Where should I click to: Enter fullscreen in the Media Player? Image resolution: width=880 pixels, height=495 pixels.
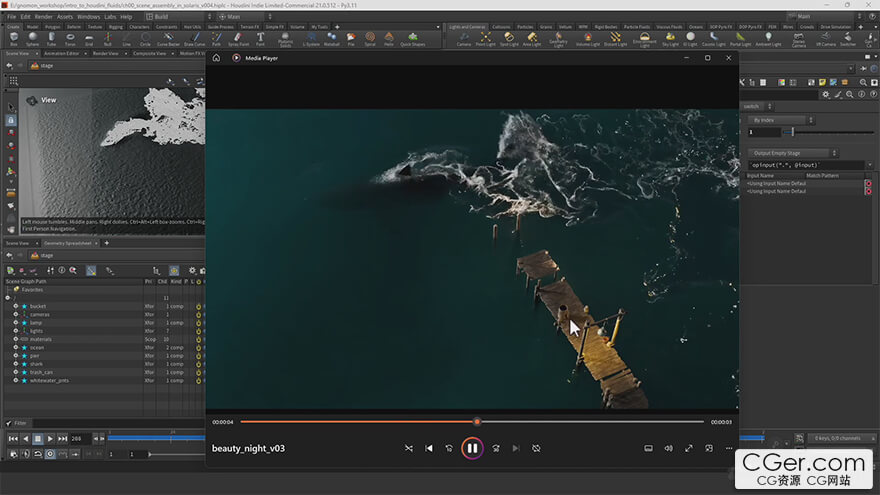point(689,448)
